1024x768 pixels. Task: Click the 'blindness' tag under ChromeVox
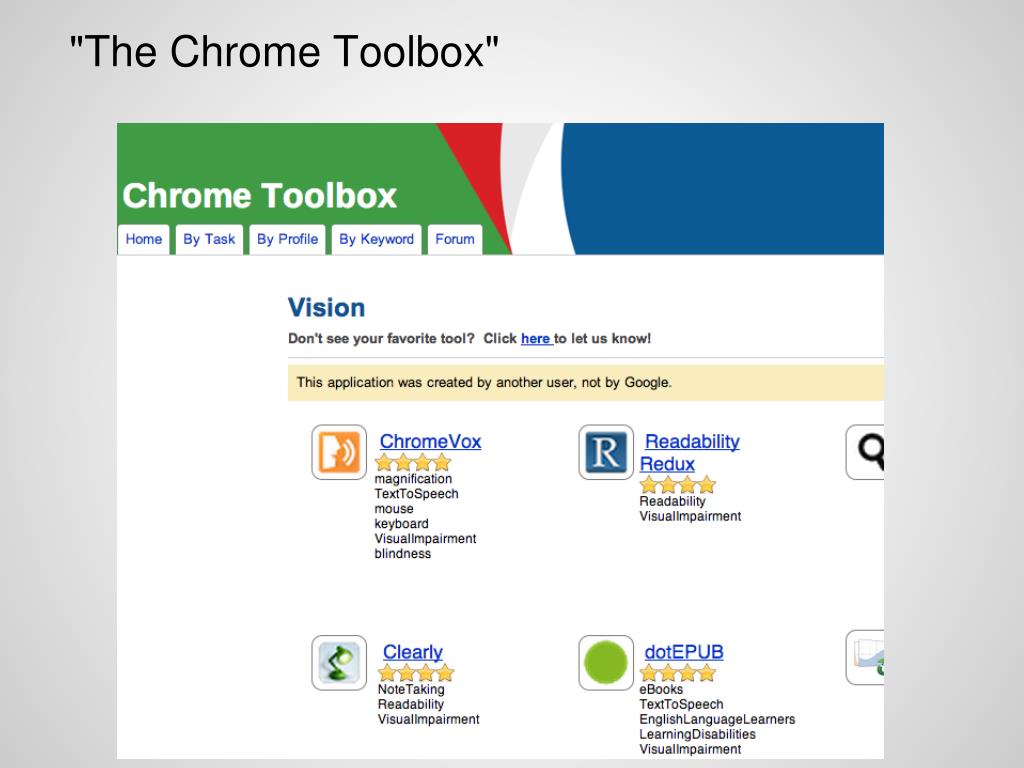coord(402,554)
